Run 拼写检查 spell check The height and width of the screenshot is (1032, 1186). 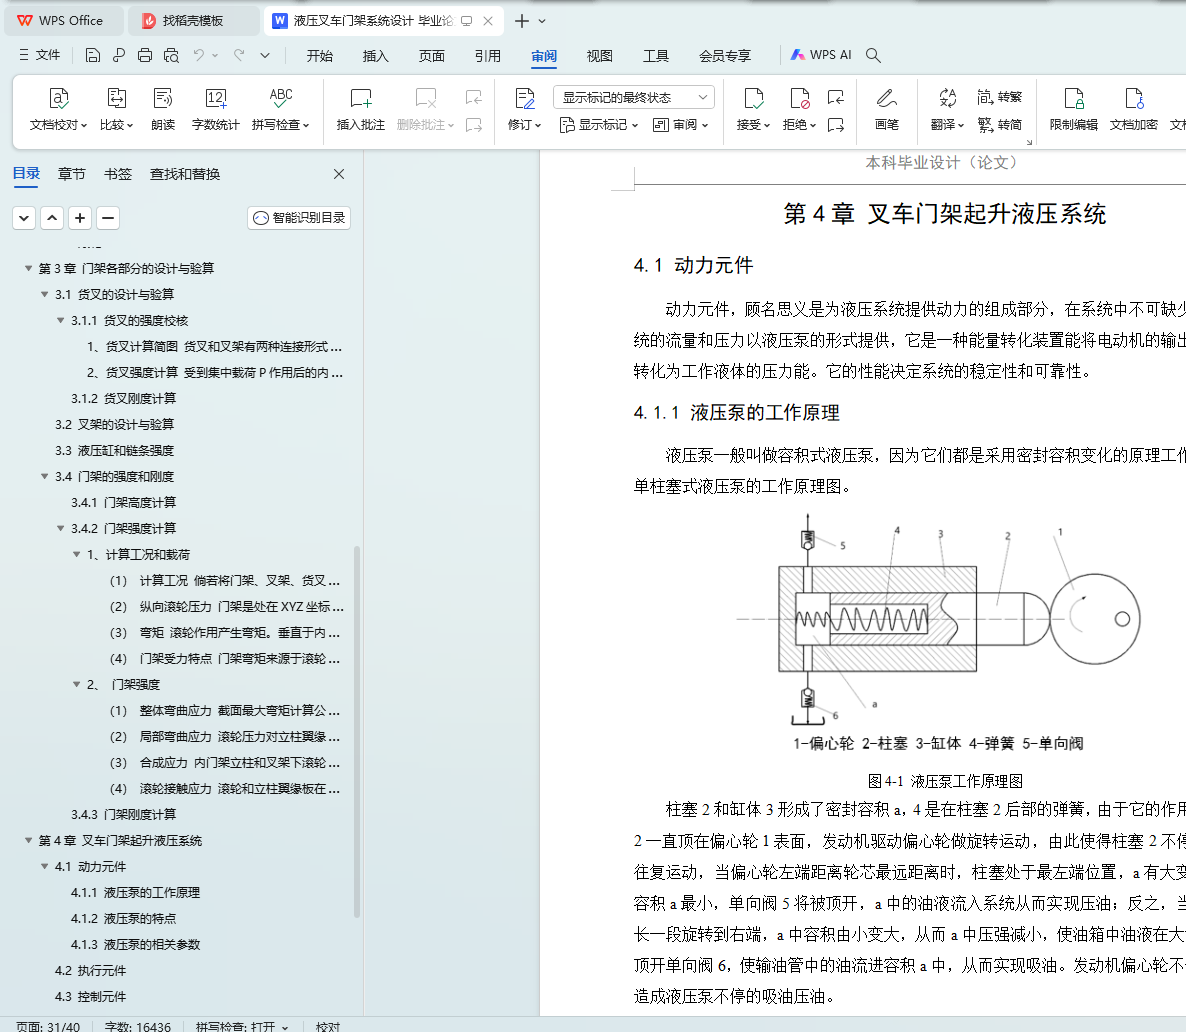click(281, 109)
